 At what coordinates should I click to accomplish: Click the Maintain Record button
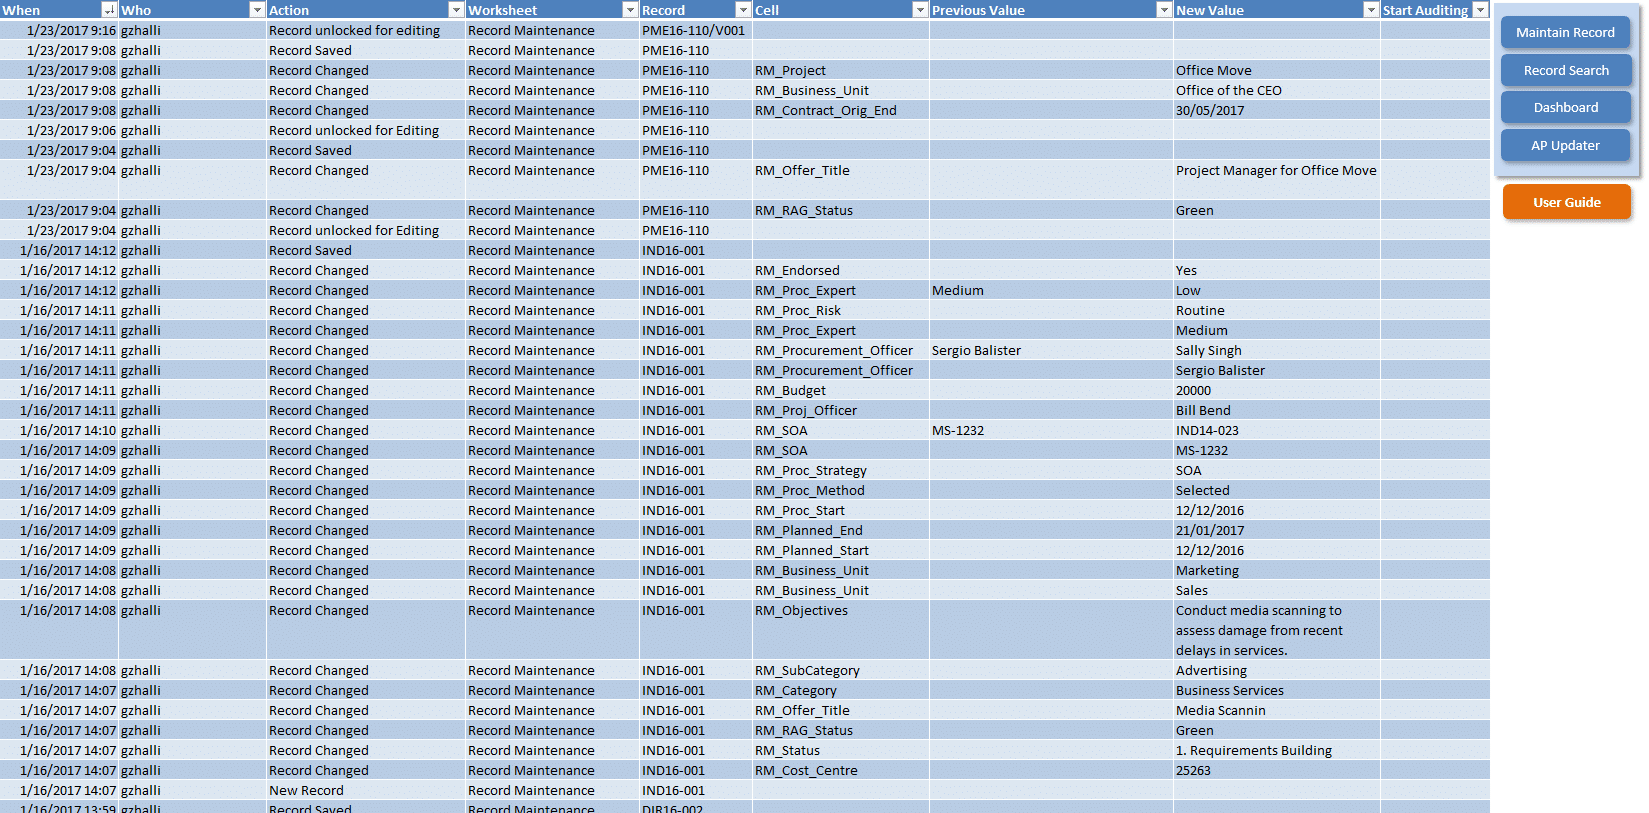pyautogui.click(x=1565, y=32)
